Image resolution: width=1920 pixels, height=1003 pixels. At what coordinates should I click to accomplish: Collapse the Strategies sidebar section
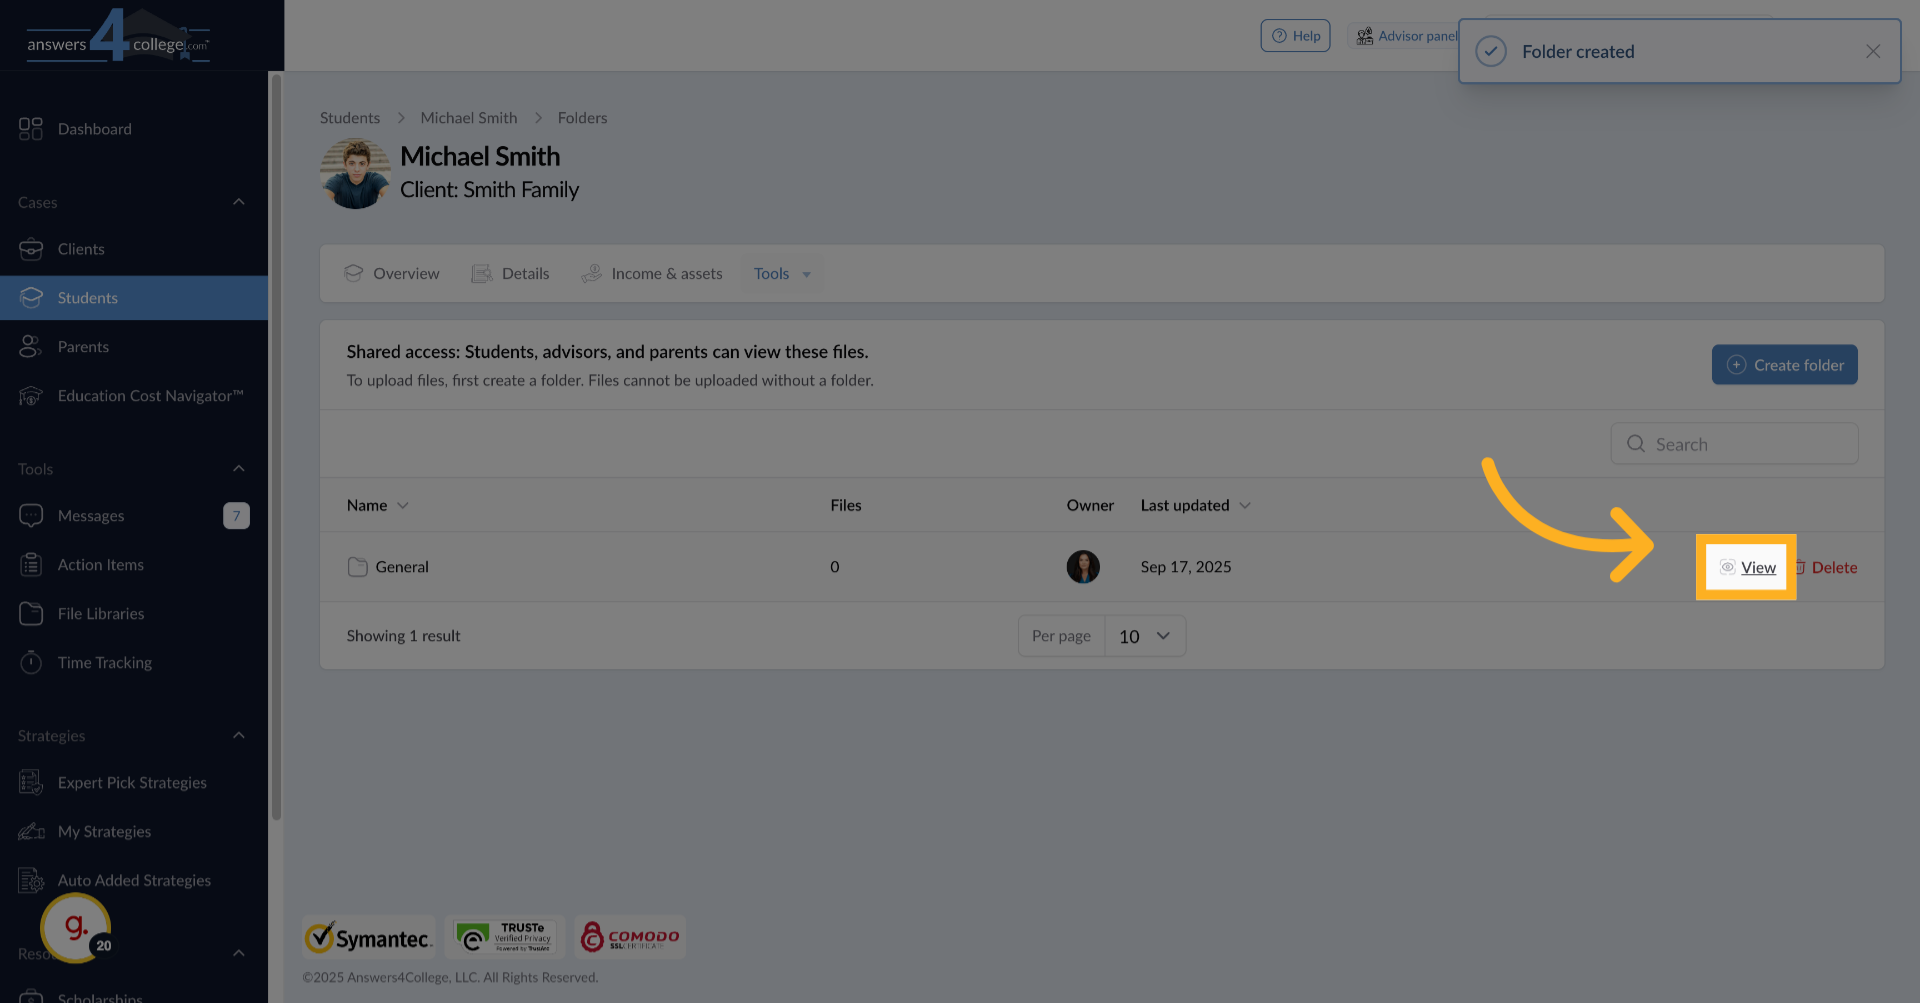click(x=238, y=736)
